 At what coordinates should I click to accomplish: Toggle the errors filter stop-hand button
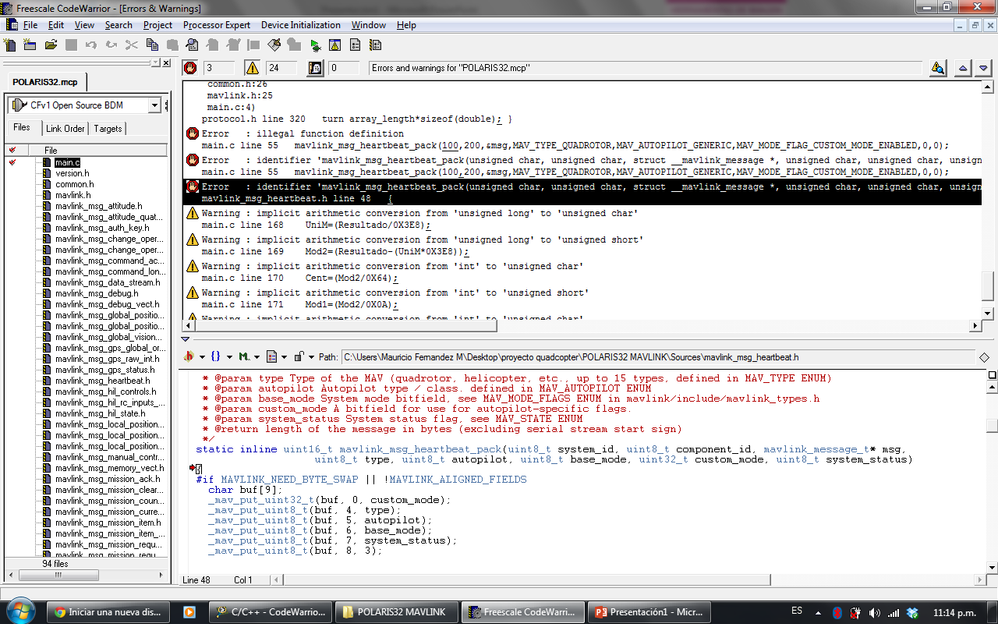pos(190,67)
